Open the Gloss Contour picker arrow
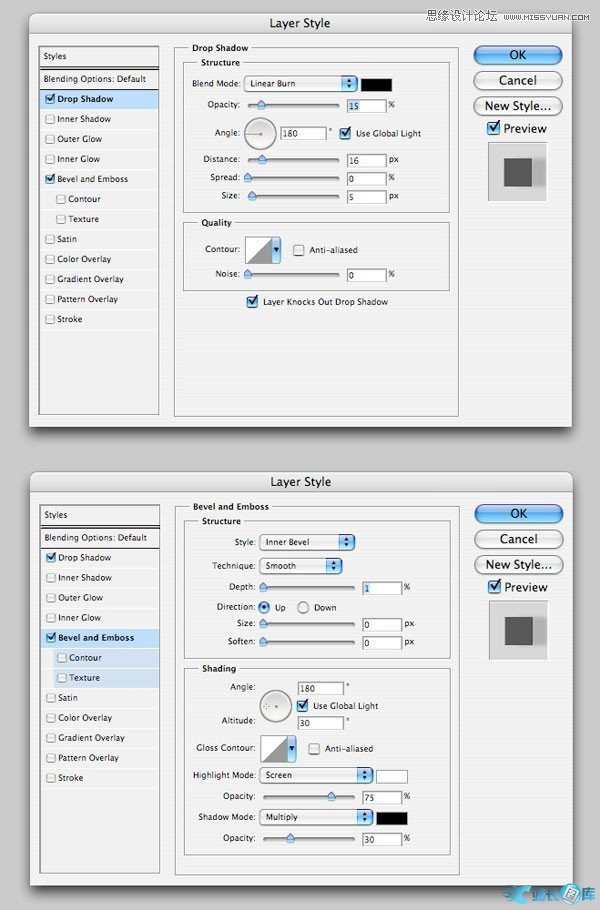The height and width of the screenshot is (910, 600). point(292,748)
